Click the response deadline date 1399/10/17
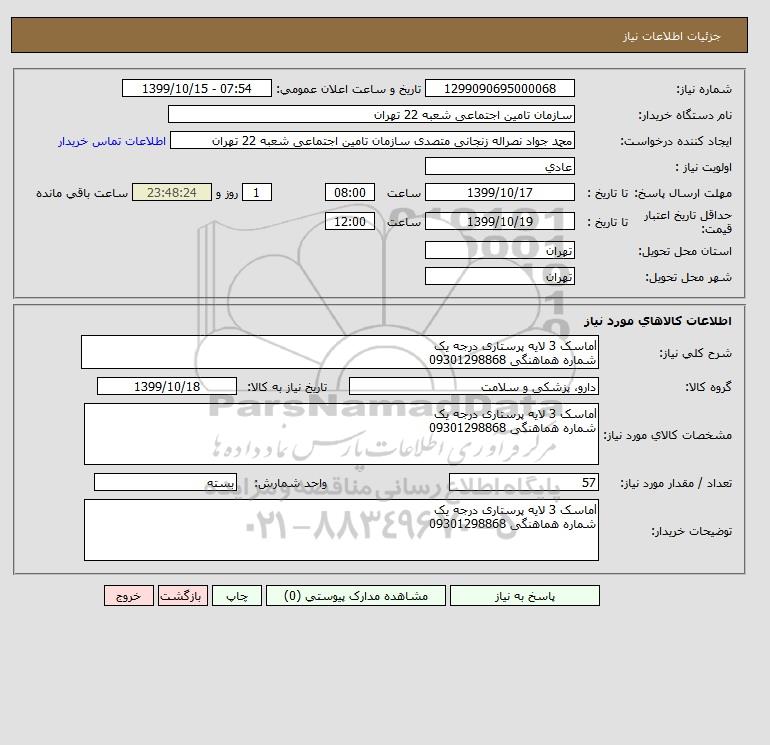The image size is (770, 745). pyautogui.click(x=499, y=193)
